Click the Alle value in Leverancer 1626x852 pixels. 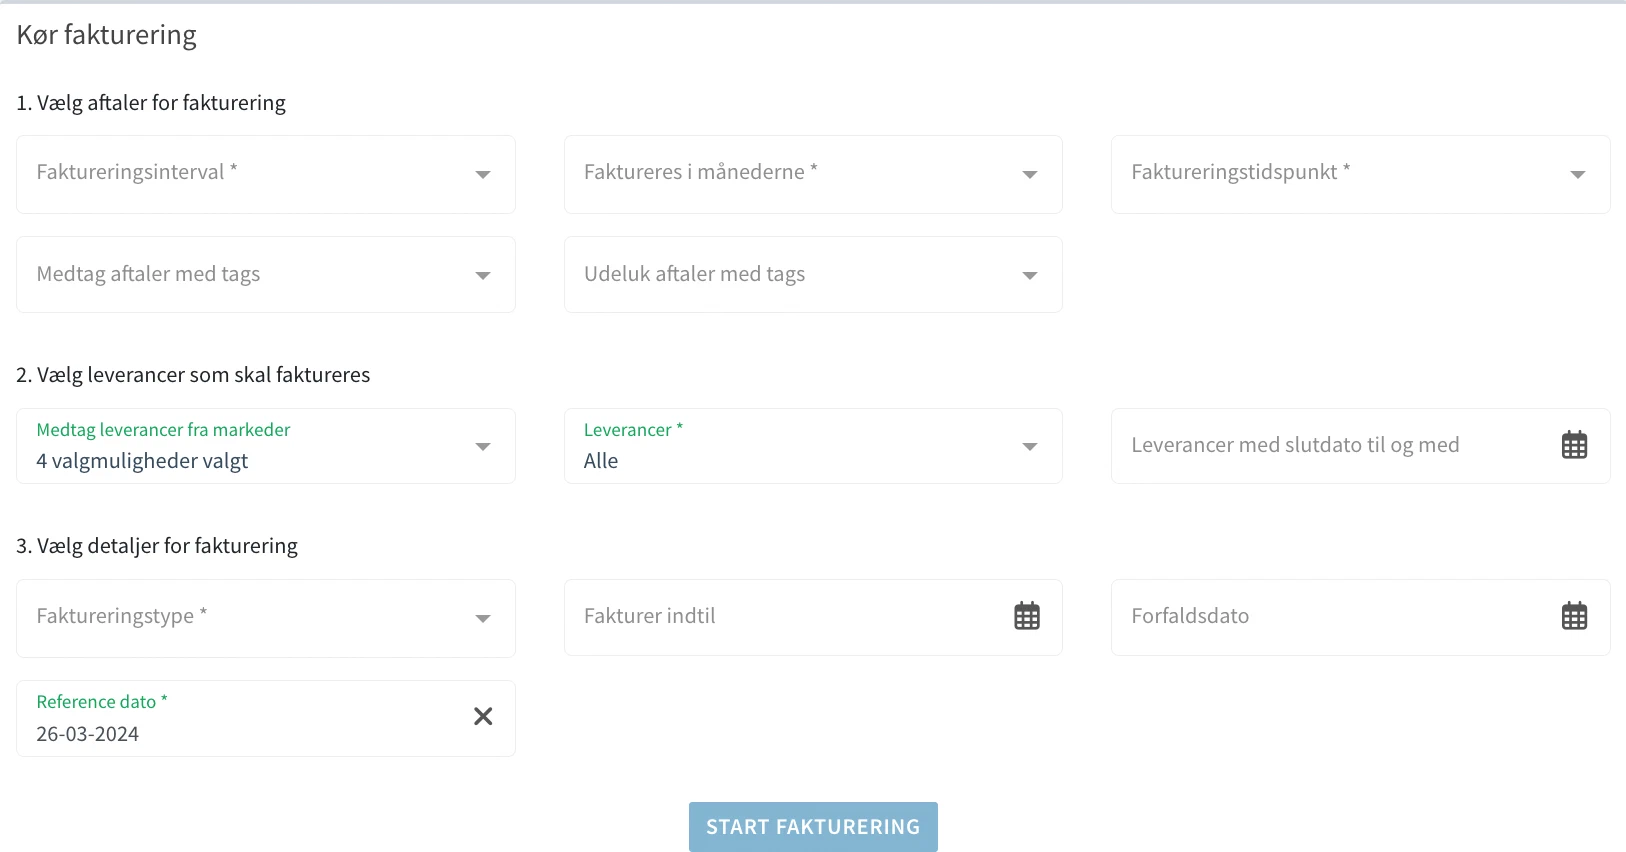click(601, 461)
